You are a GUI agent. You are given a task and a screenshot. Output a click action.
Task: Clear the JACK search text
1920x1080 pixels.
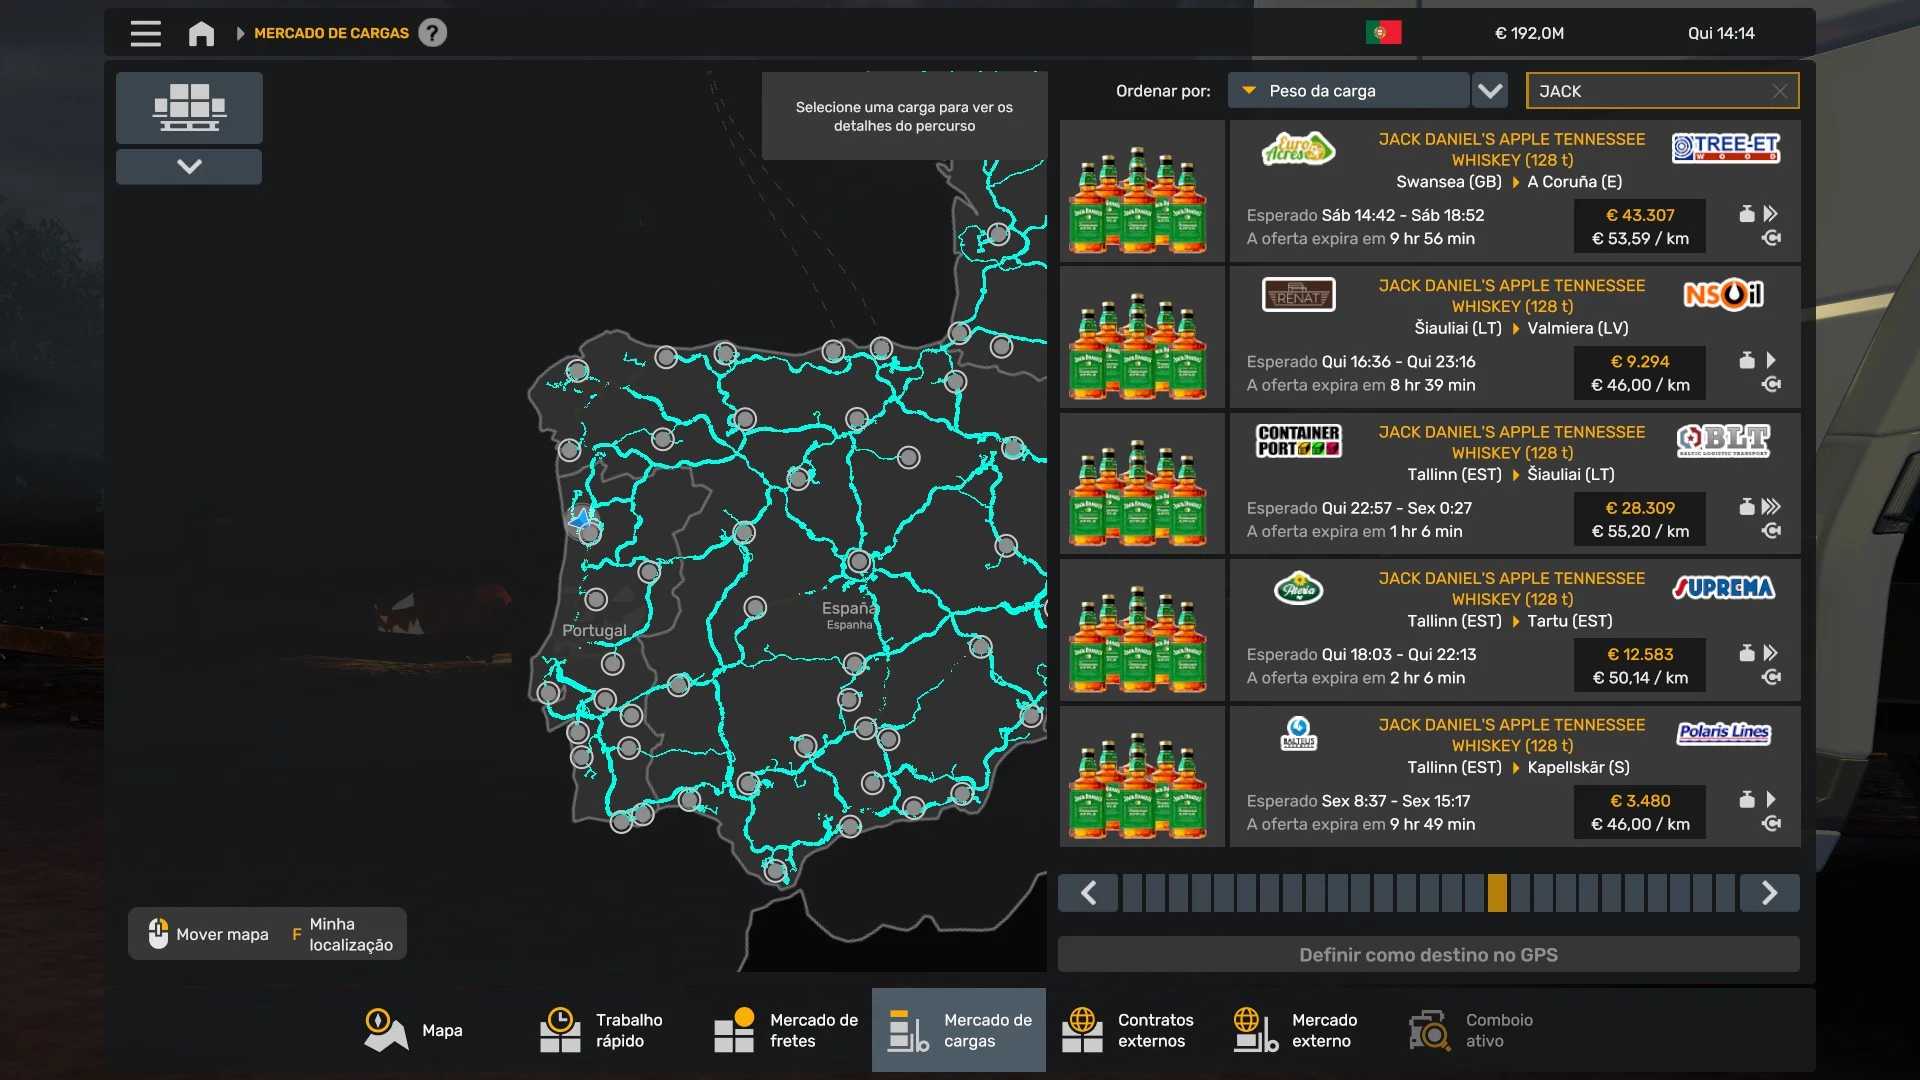coord(1779,91)
